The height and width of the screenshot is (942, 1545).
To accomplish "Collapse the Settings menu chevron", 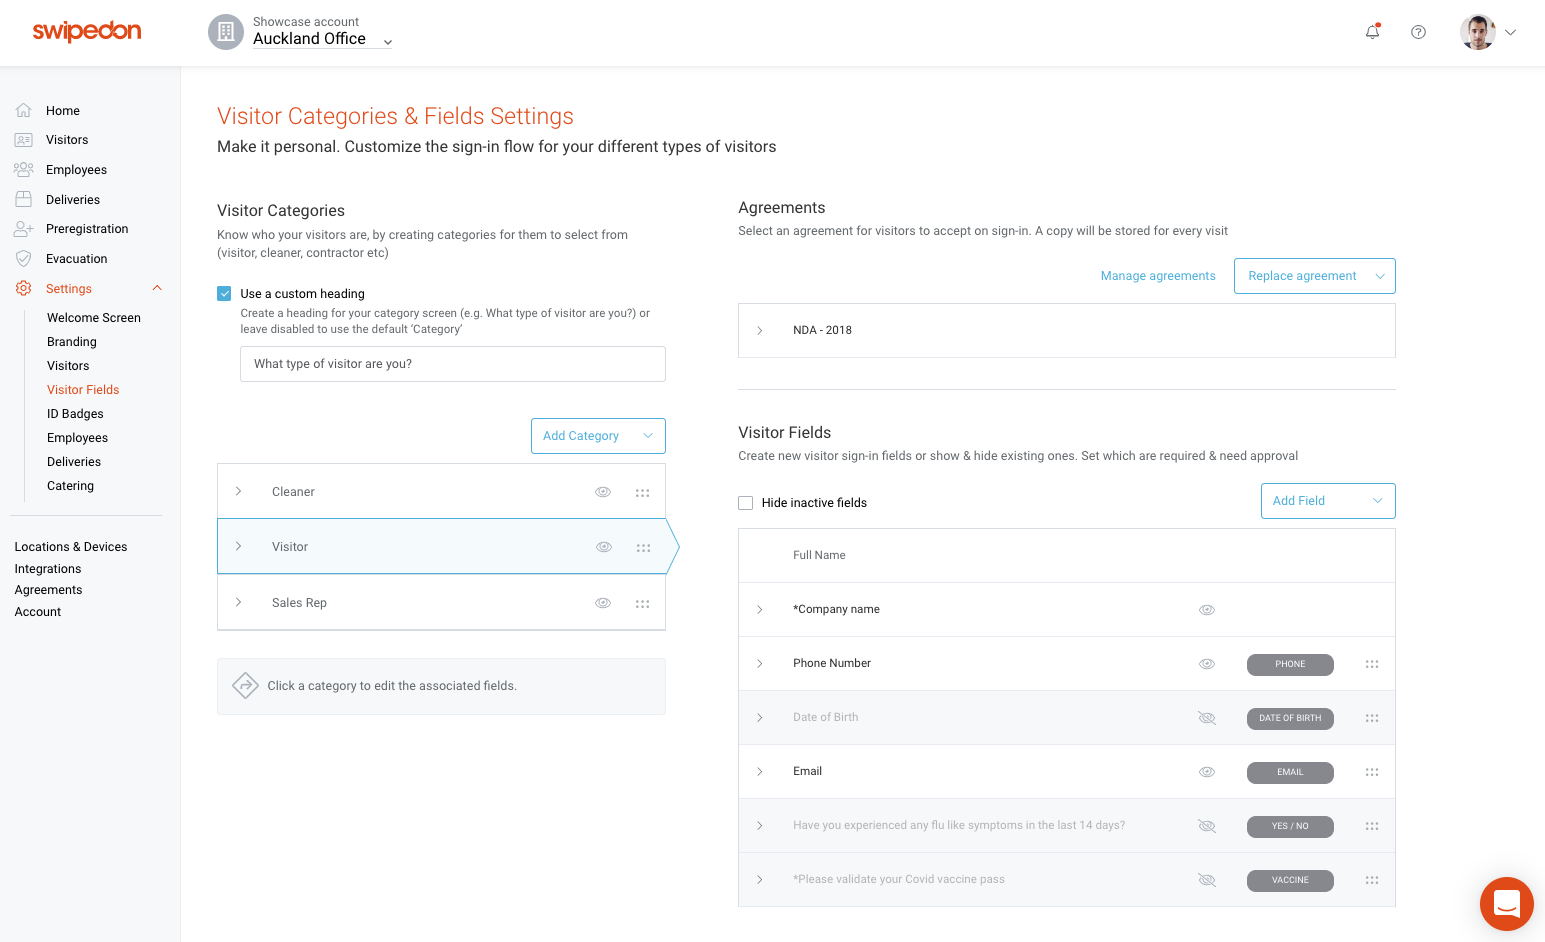I will 157,288.
